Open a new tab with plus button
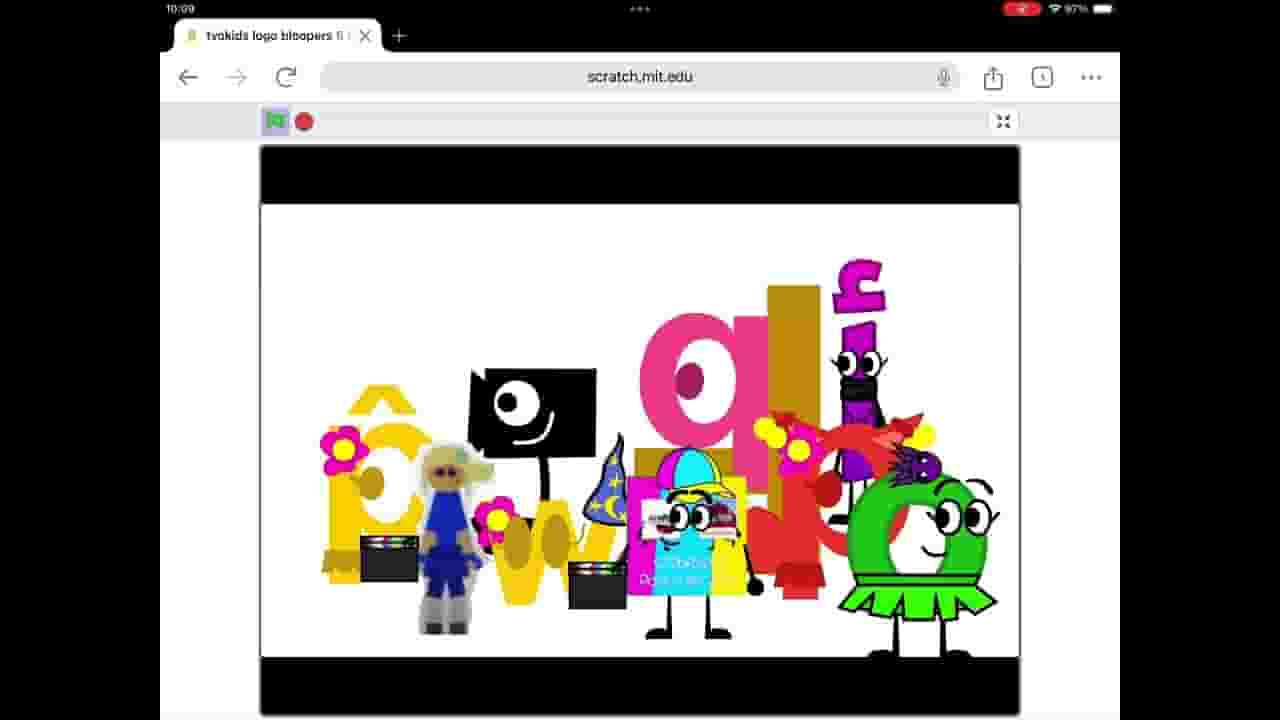The width and height of the screenshot is (1280, 720). [x=399, y=36]
